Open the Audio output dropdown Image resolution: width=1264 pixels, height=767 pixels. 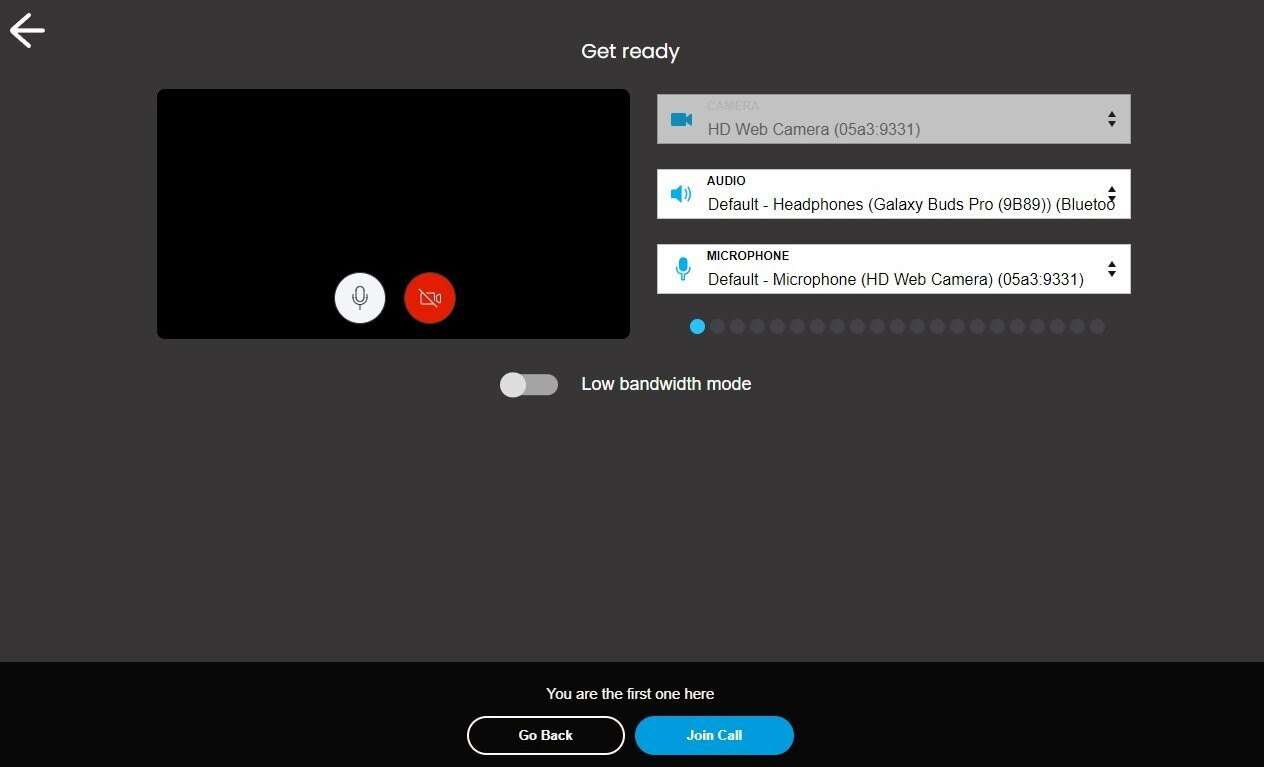click(894, 194)
